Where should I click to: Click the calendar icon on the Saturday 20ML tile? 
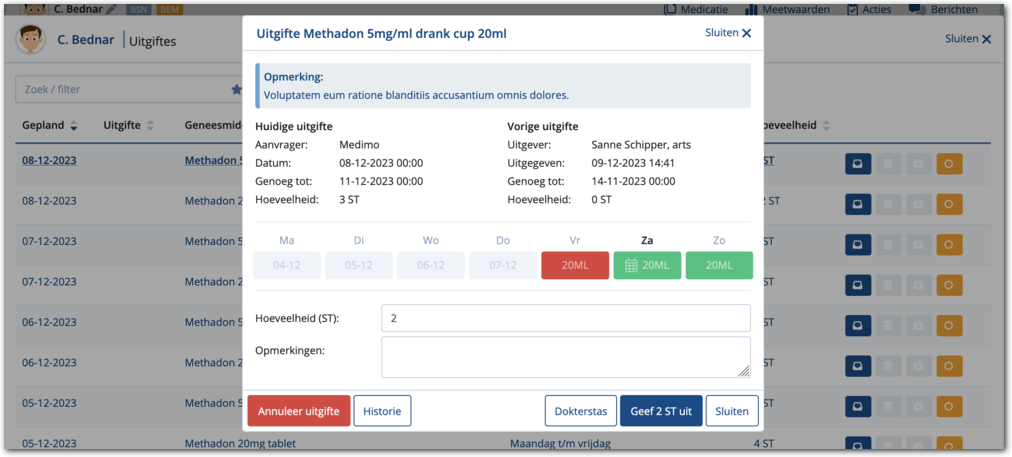[x=631, y=265]
